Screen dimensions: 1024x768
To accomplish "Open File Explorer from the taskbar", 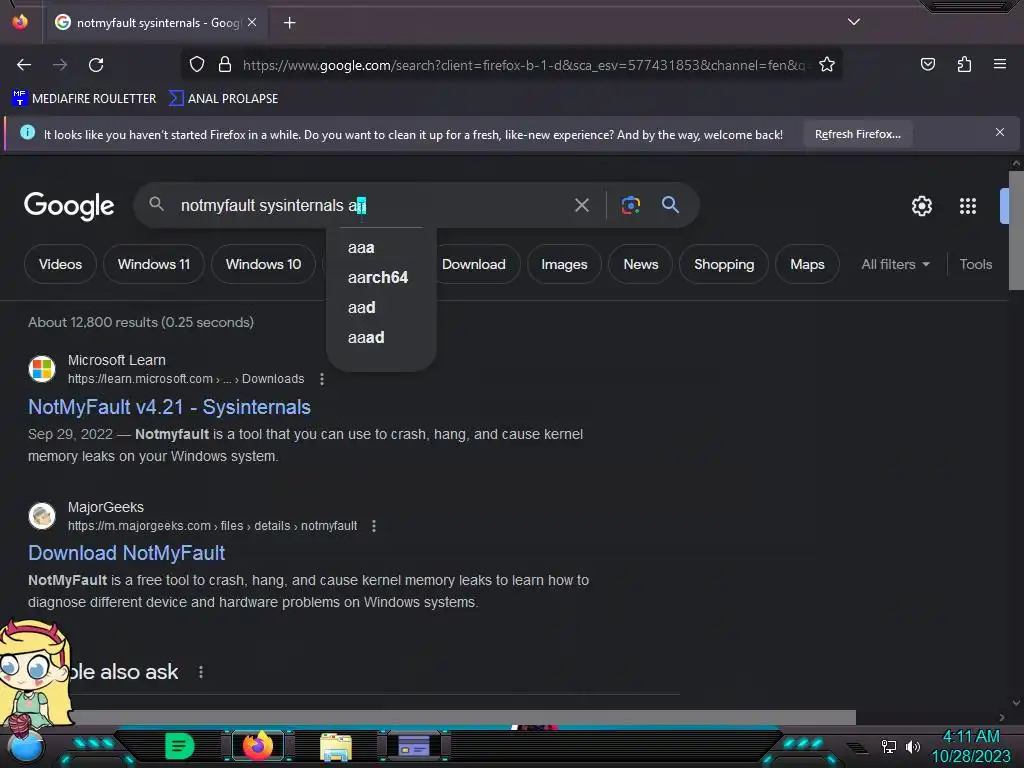I will (336, 747).
